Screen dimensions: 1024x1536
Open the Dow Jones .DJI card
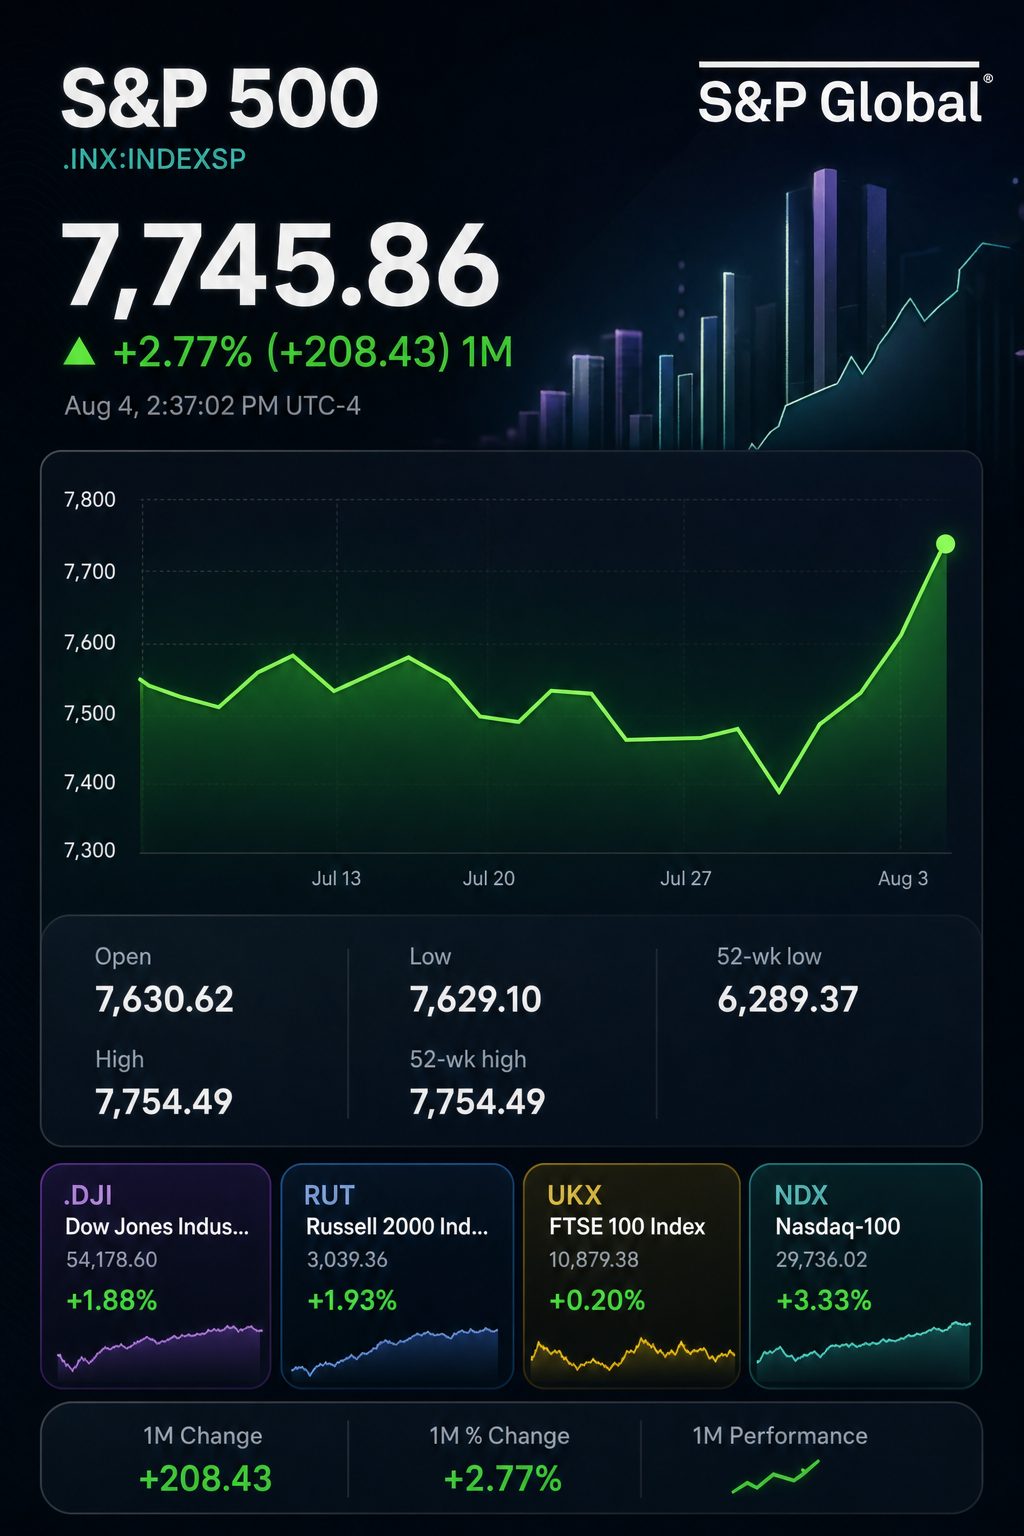[x=156, y=1276]
